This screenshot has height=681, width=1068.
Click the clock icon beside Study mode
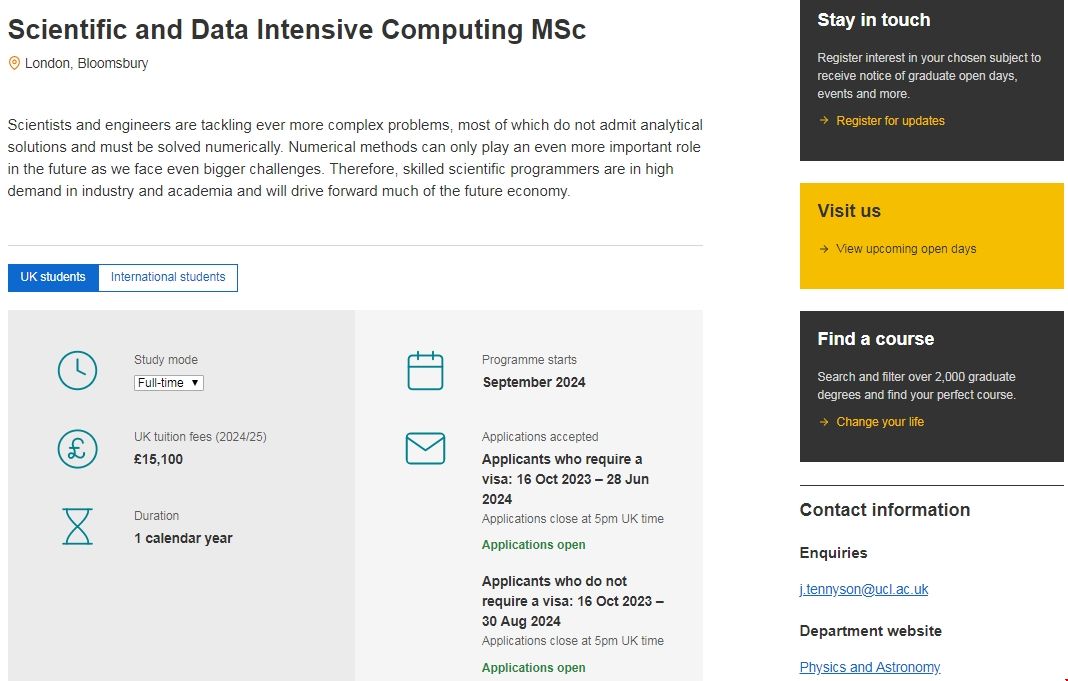(x=77, y=370)
